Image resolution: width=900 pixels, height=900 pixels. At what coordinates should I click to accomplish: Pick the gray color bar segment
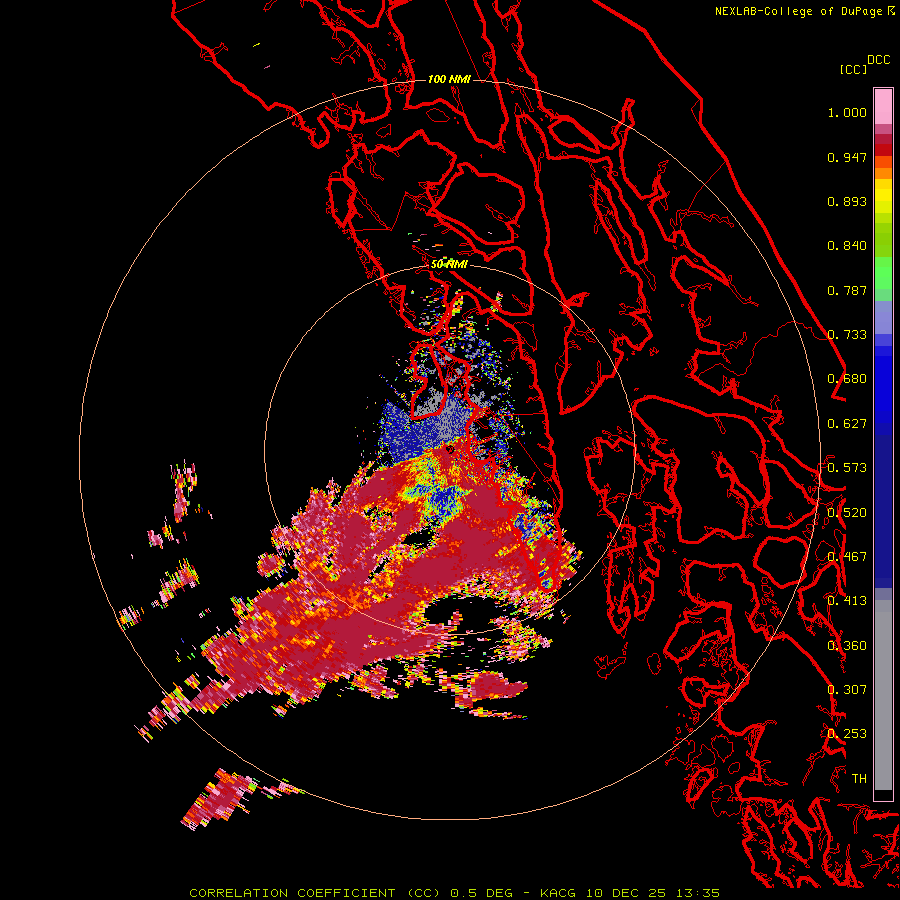pyautogui.click(x=883, y=695)
